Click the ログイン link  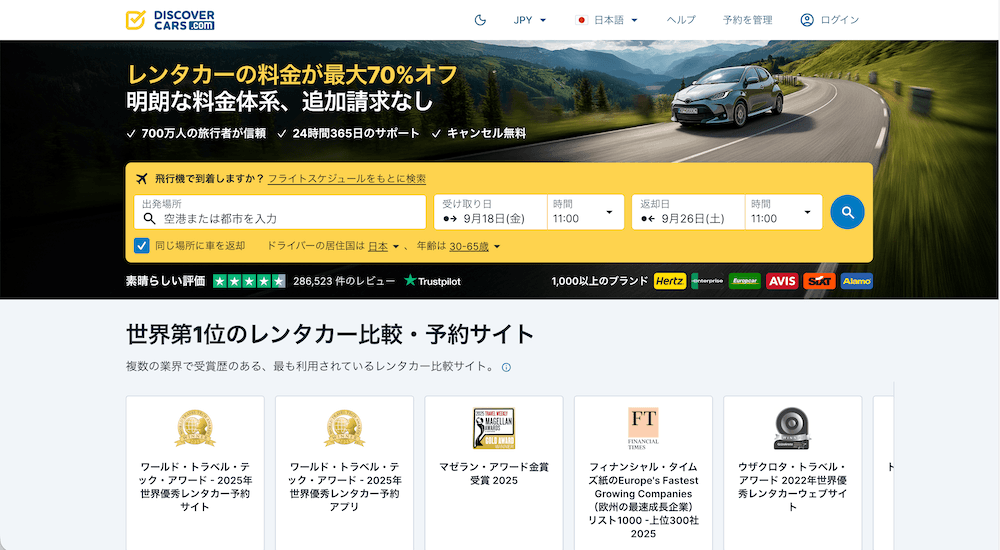pos(839,20)
